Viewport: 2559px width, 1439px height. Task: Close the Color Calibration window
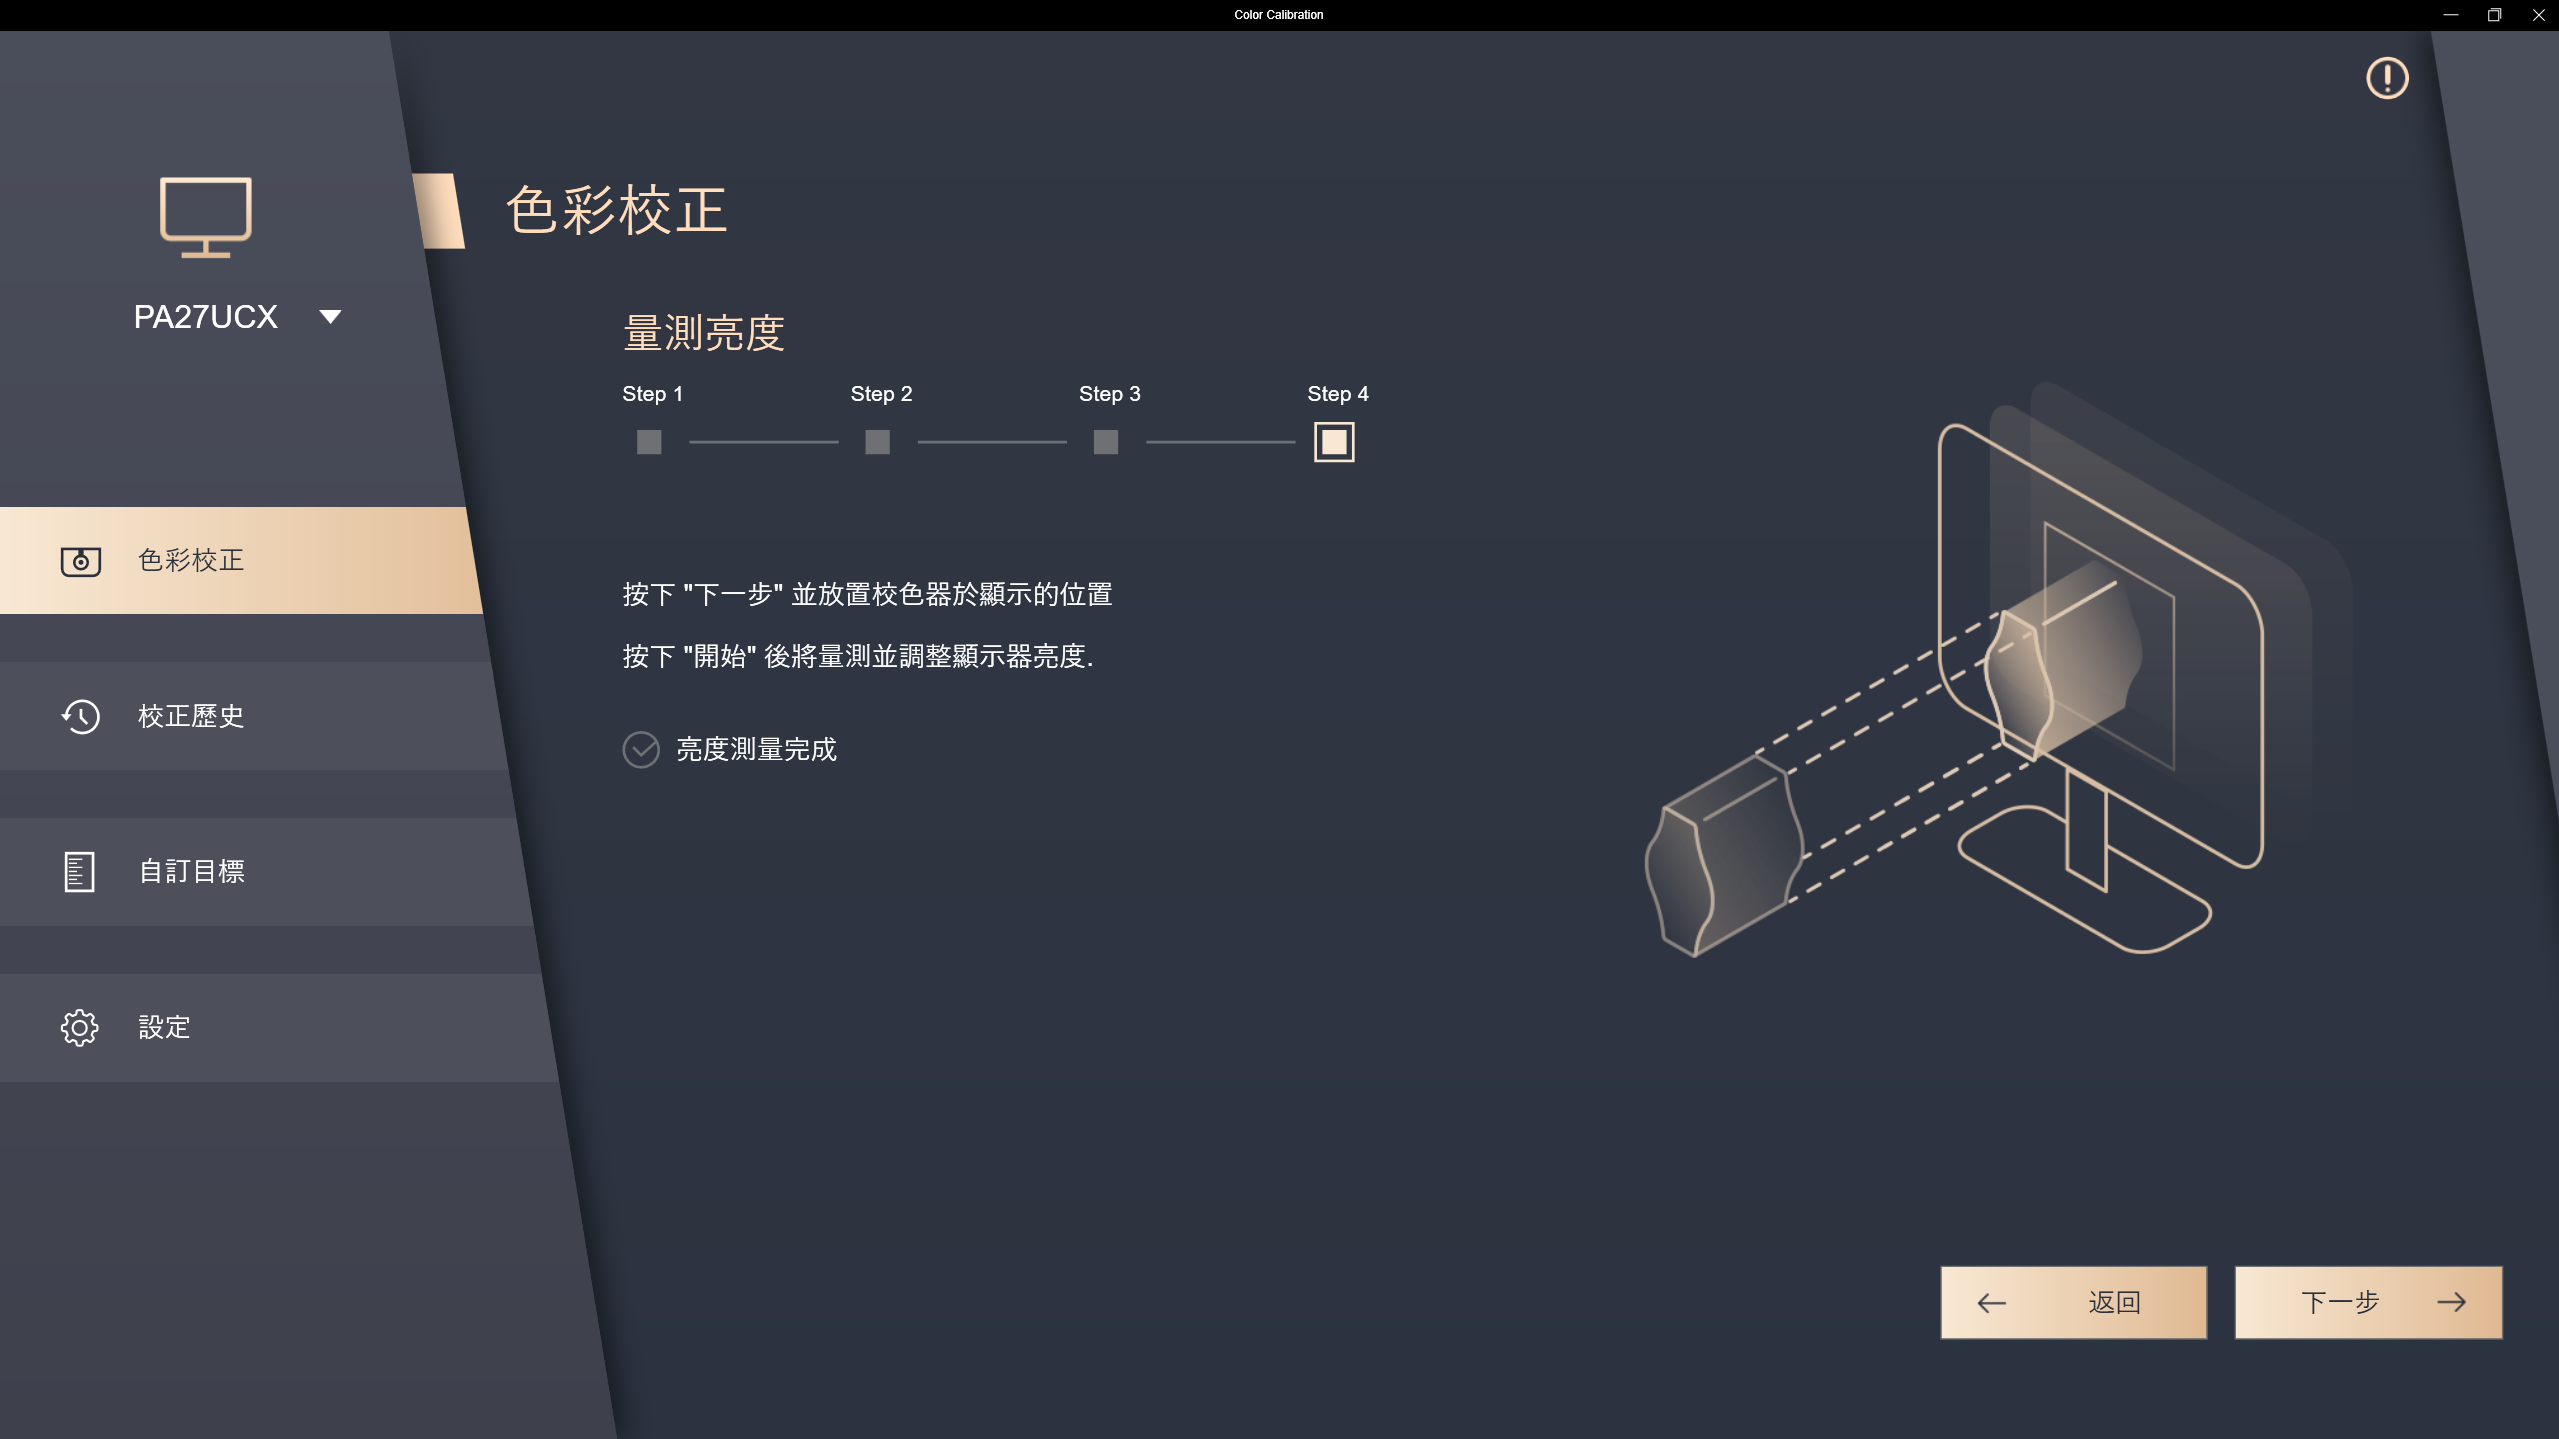[2538, 15]
